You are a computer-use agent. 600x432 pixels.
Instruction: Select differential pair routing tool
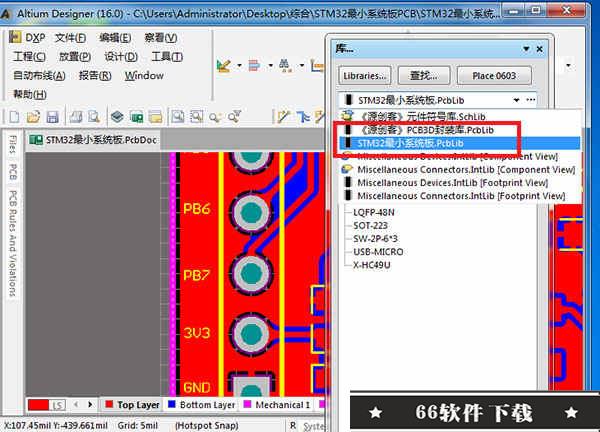303,117
